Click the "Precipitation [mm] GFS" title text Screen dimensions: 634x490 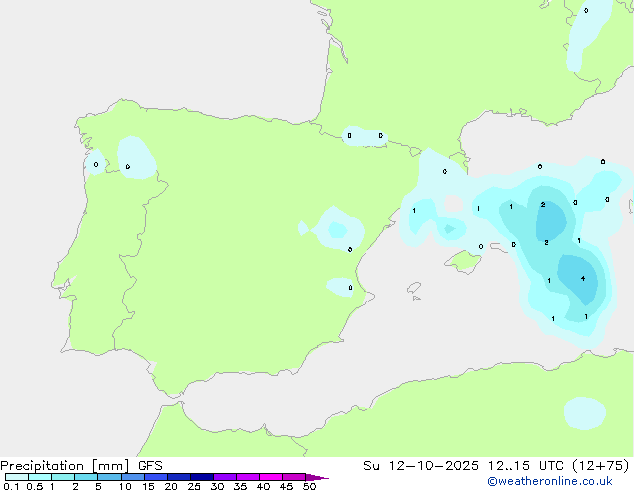tap(81, 466)
